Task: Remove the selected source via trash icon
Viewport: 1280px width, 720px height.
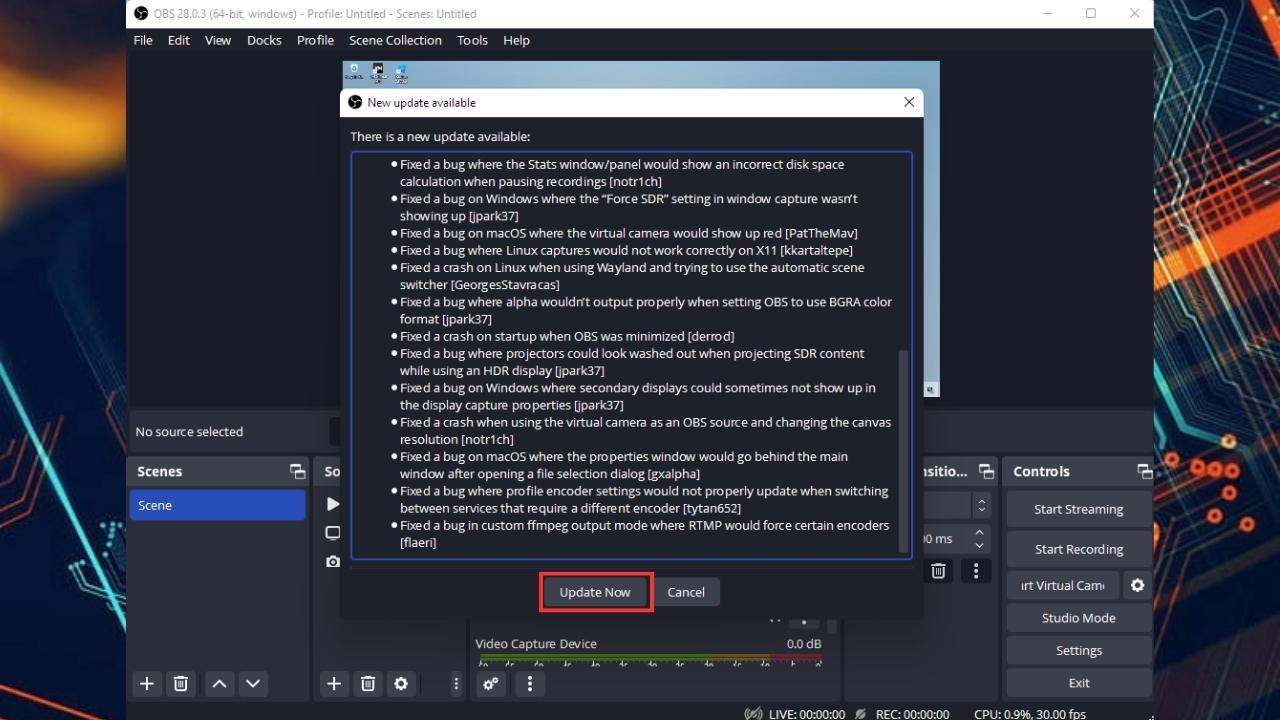Action: [x=367, y=683]
